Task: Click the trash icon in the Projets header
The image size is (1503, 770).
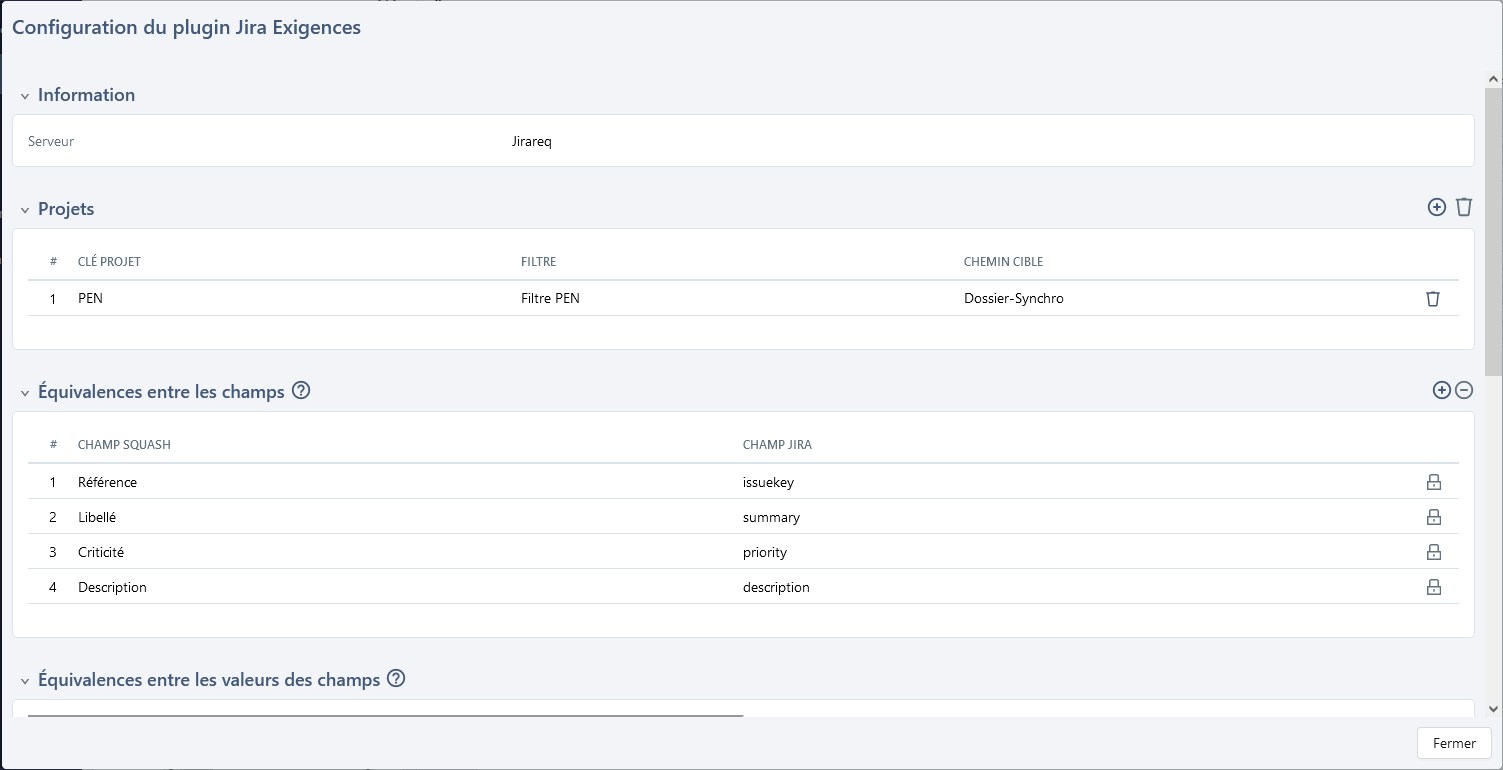Action: (x=1464, y=207)
